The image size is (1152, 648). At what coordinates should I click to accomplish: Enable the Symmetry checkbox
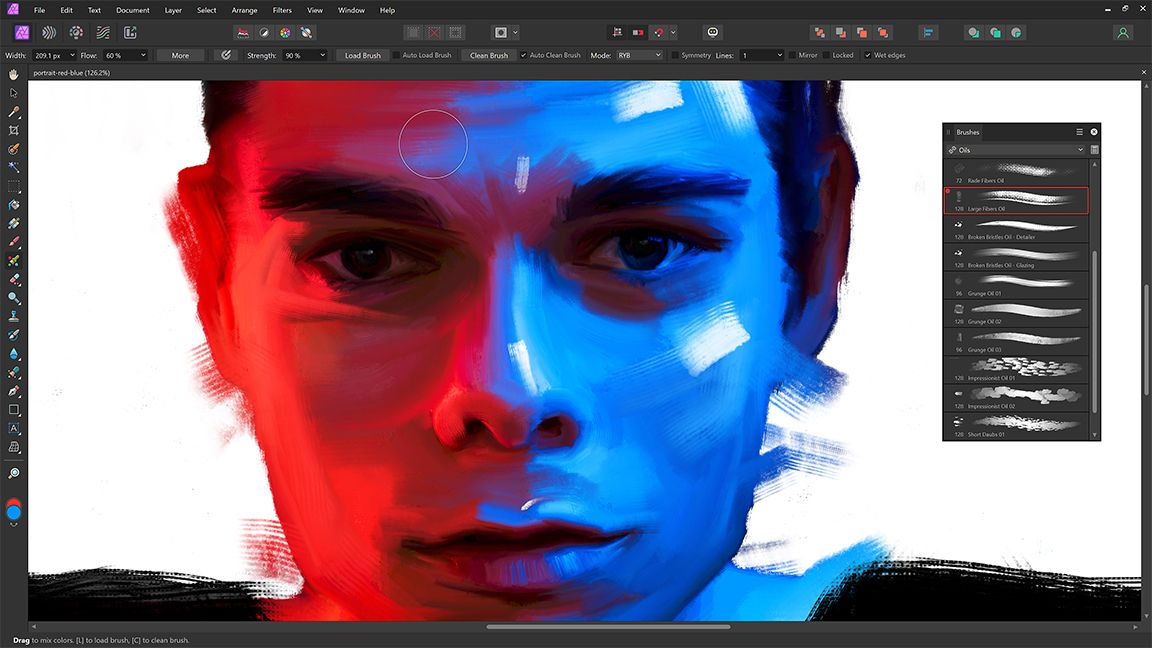tap(676, 55)
